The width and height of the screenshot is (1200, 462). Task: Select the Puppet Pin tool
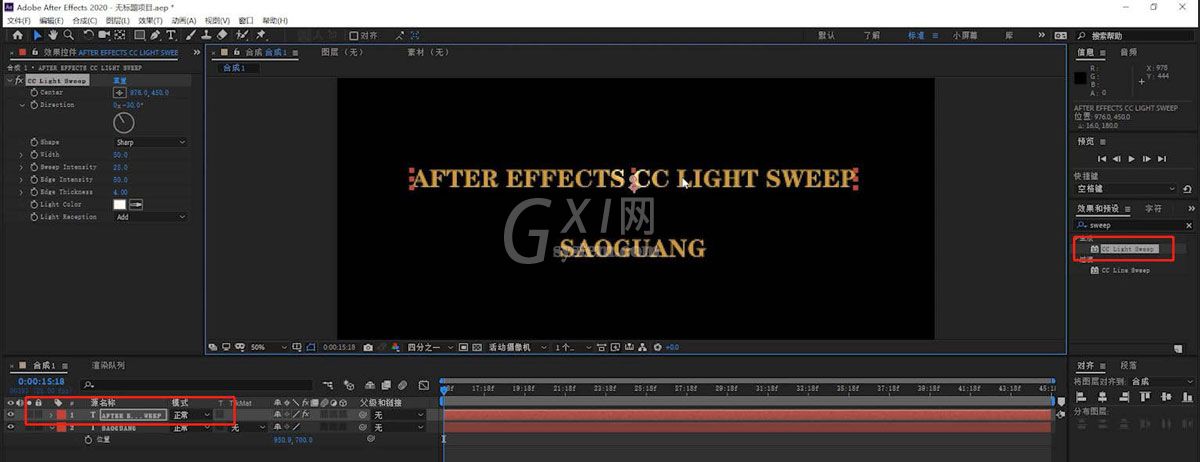(x=260, y=35)
